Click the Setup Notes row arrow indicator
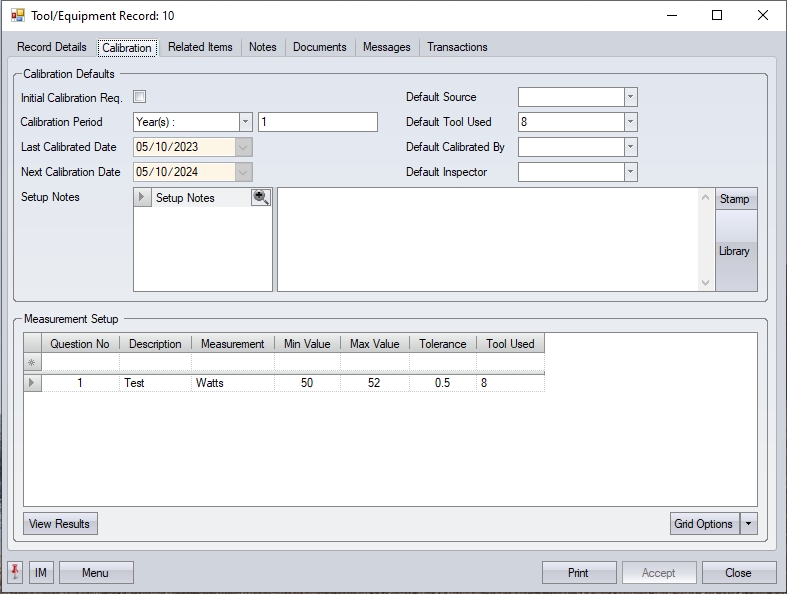 pyautogui.click(x=143, y=198)
